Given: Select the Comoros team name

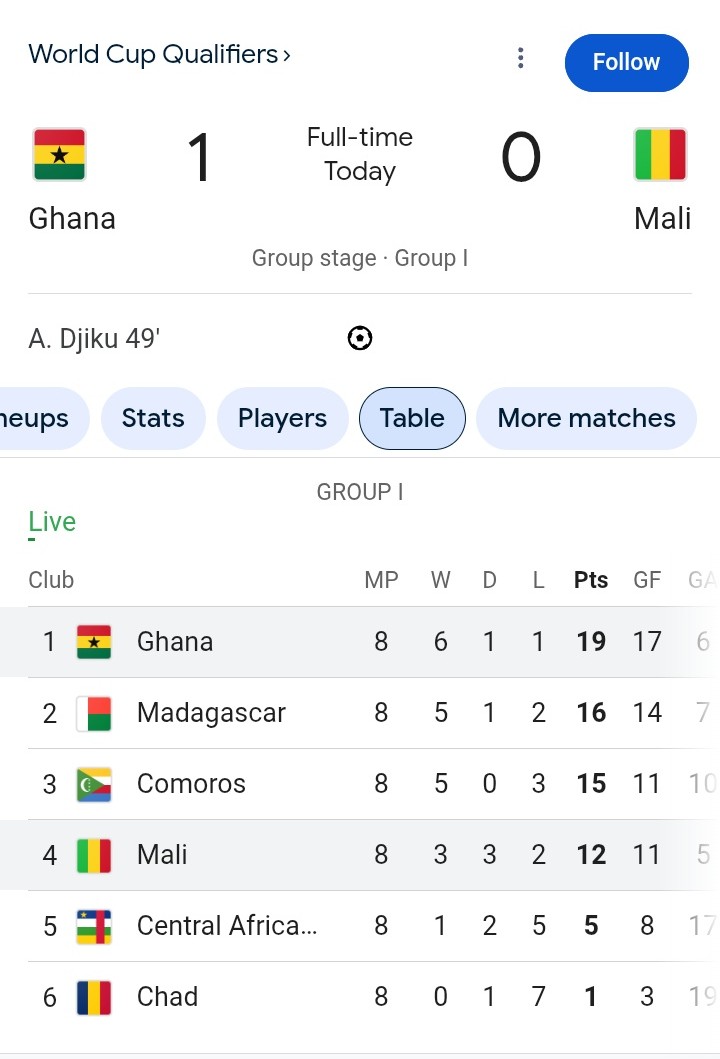Looking at the screenshot, I should [x=191, y=784].
